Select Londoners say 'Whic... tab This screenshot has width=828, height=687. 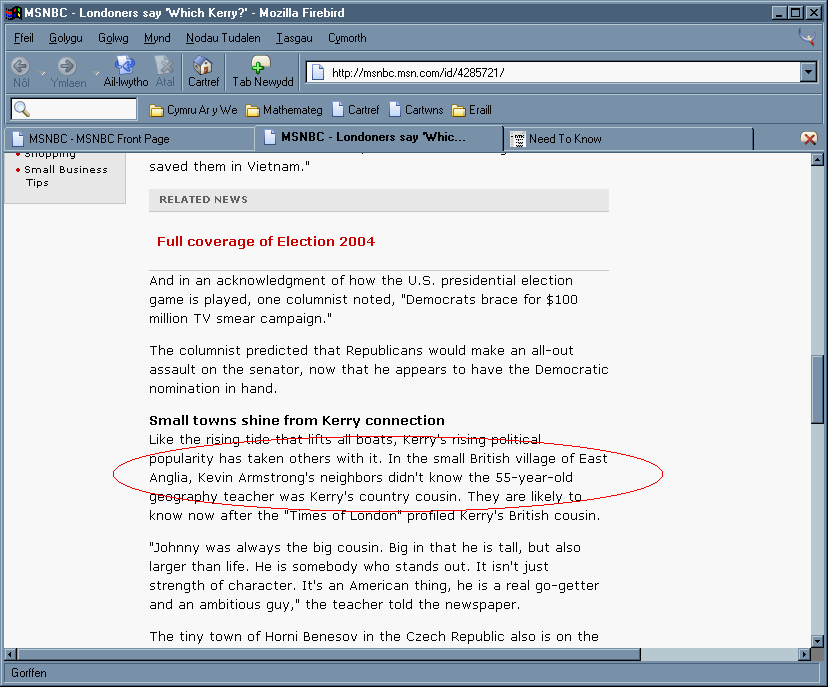pyautogui.click(x=379, y=137)
